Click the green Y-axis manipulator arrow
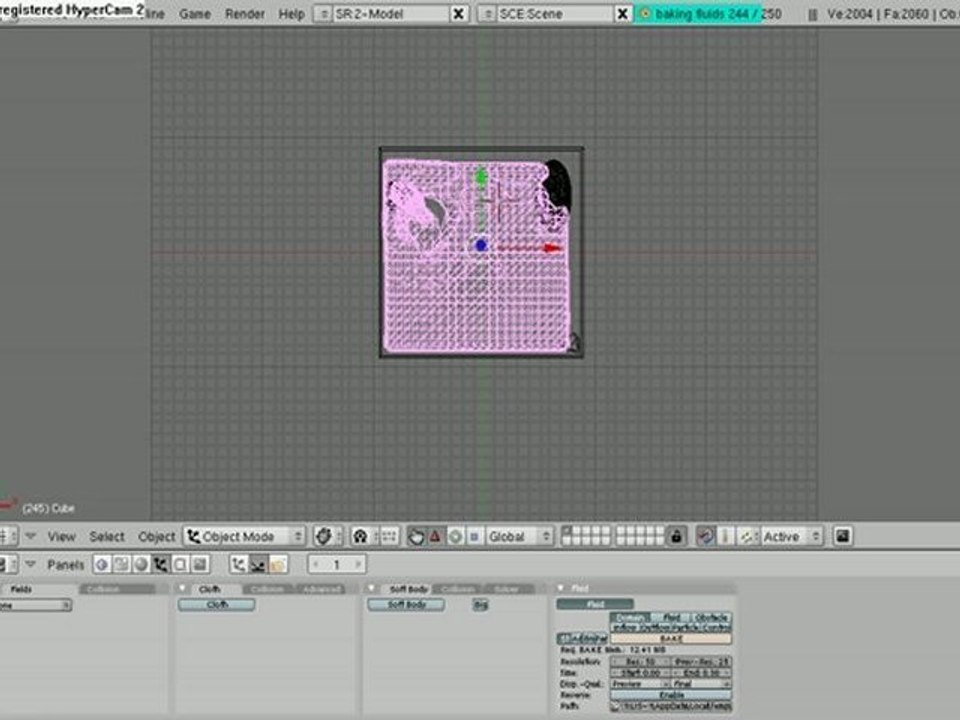Image resolution: width=960 pixels, height=720 pixels. click(x=481, y=178)
